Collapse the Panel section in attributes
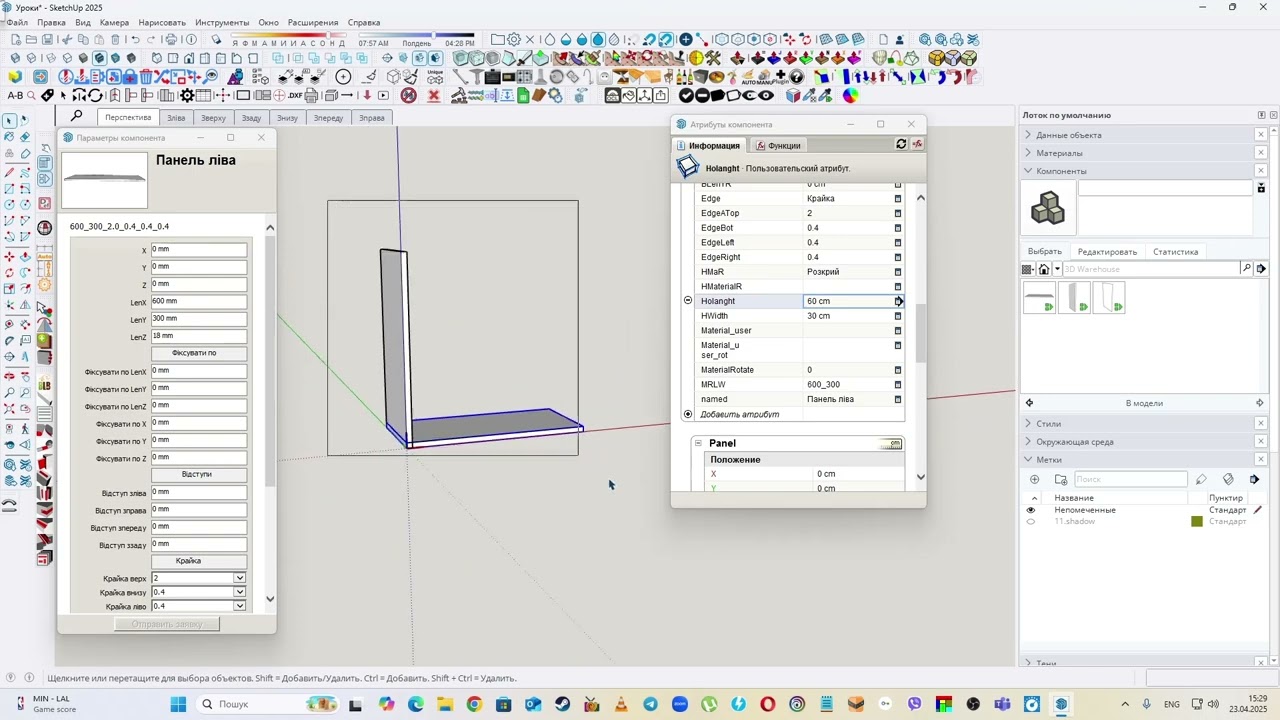Screen dimensions: 1280x720 tap(698, 443)
